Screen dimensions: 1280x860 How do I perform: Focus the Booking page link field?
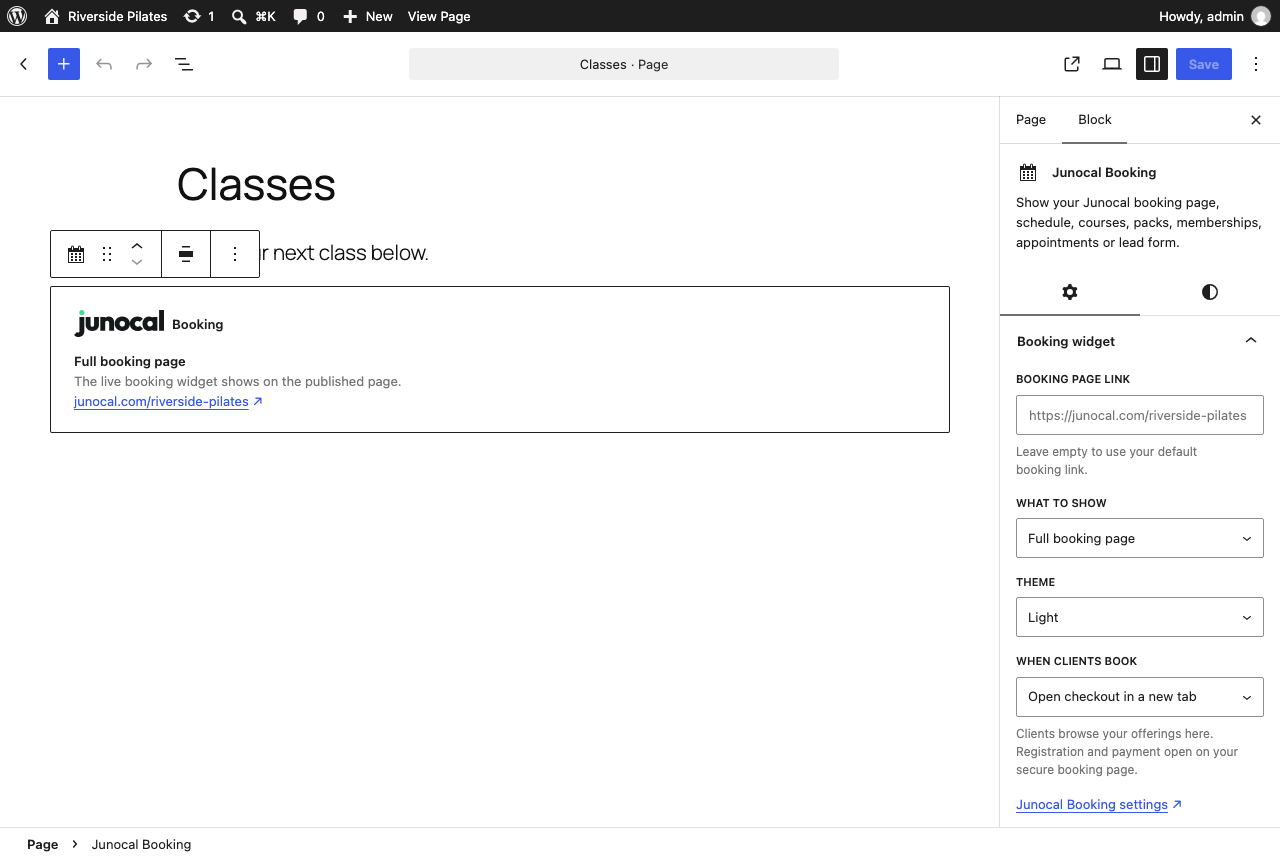1140,415
